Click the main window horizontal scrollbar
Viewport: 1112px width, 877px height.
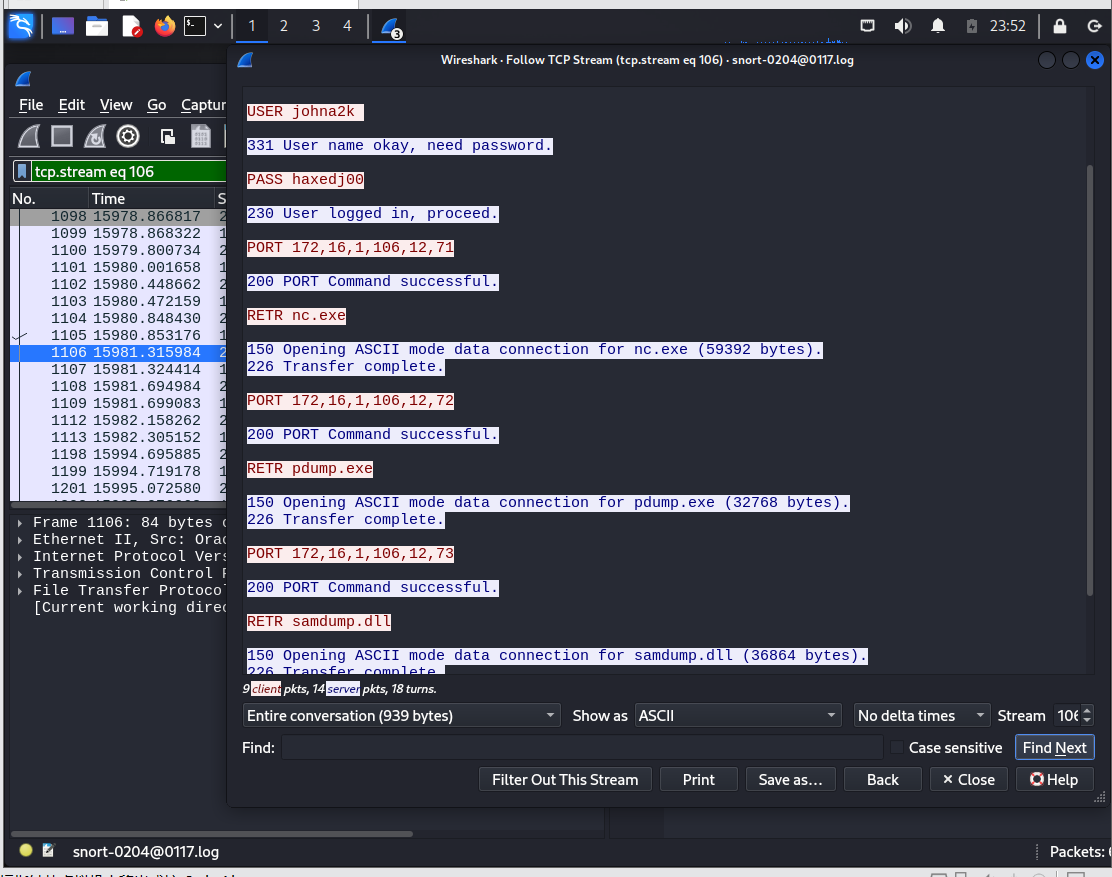click(212, 834)
